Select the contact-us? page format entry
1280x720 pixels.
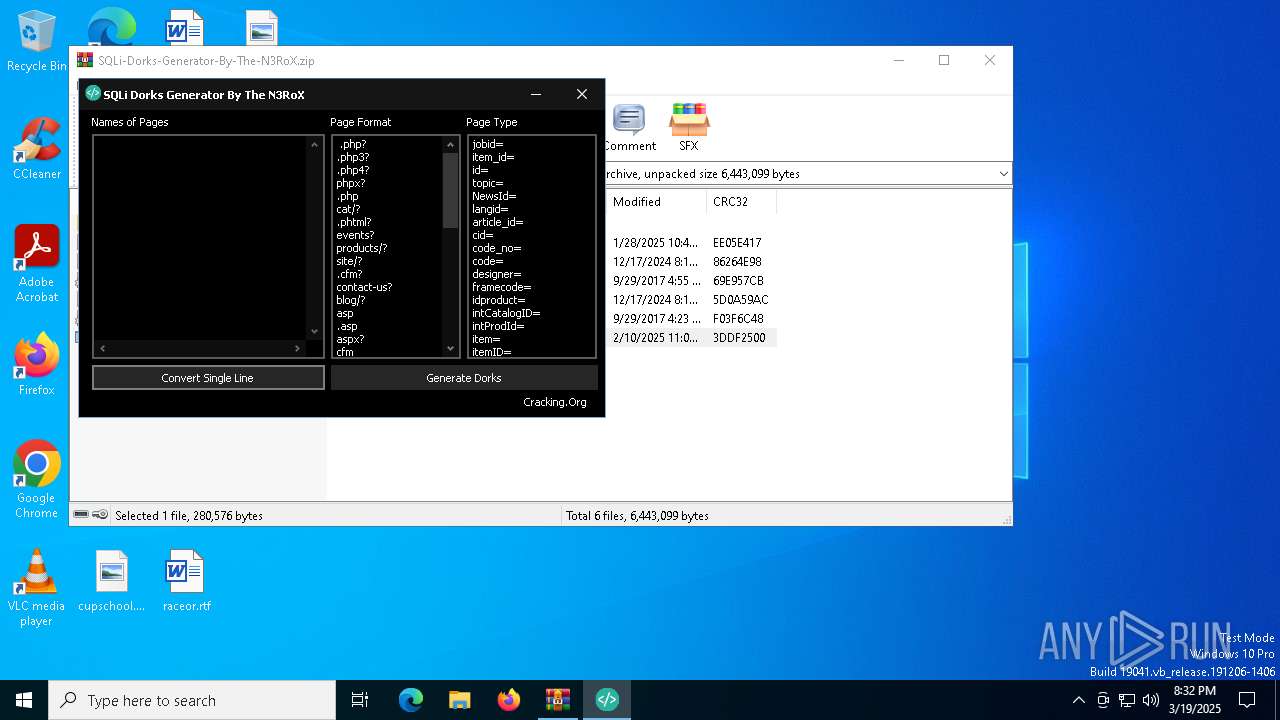click(x=364, y=287)
